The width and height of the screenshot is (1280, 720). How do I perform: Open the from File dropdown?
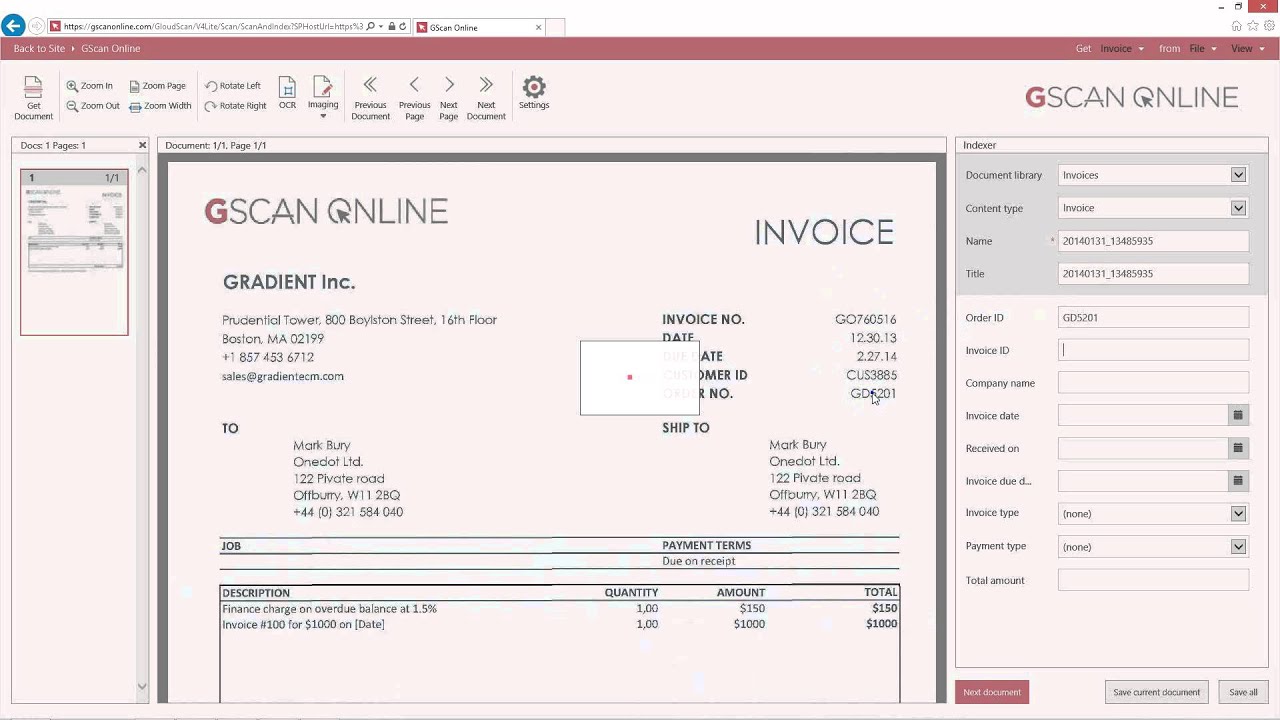point(1203,48)
